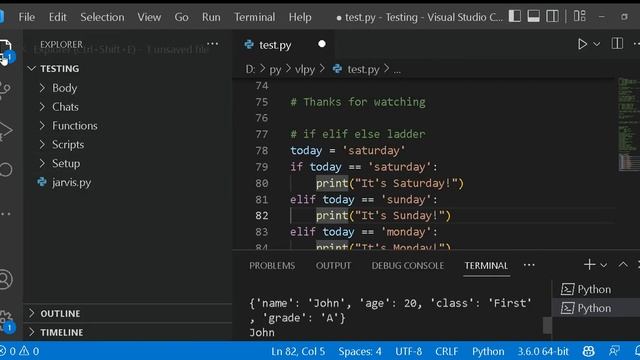Viewport: 640px width, 360px height.
Task: Maximize the panel with the up chevron
Action: point(623,265)
